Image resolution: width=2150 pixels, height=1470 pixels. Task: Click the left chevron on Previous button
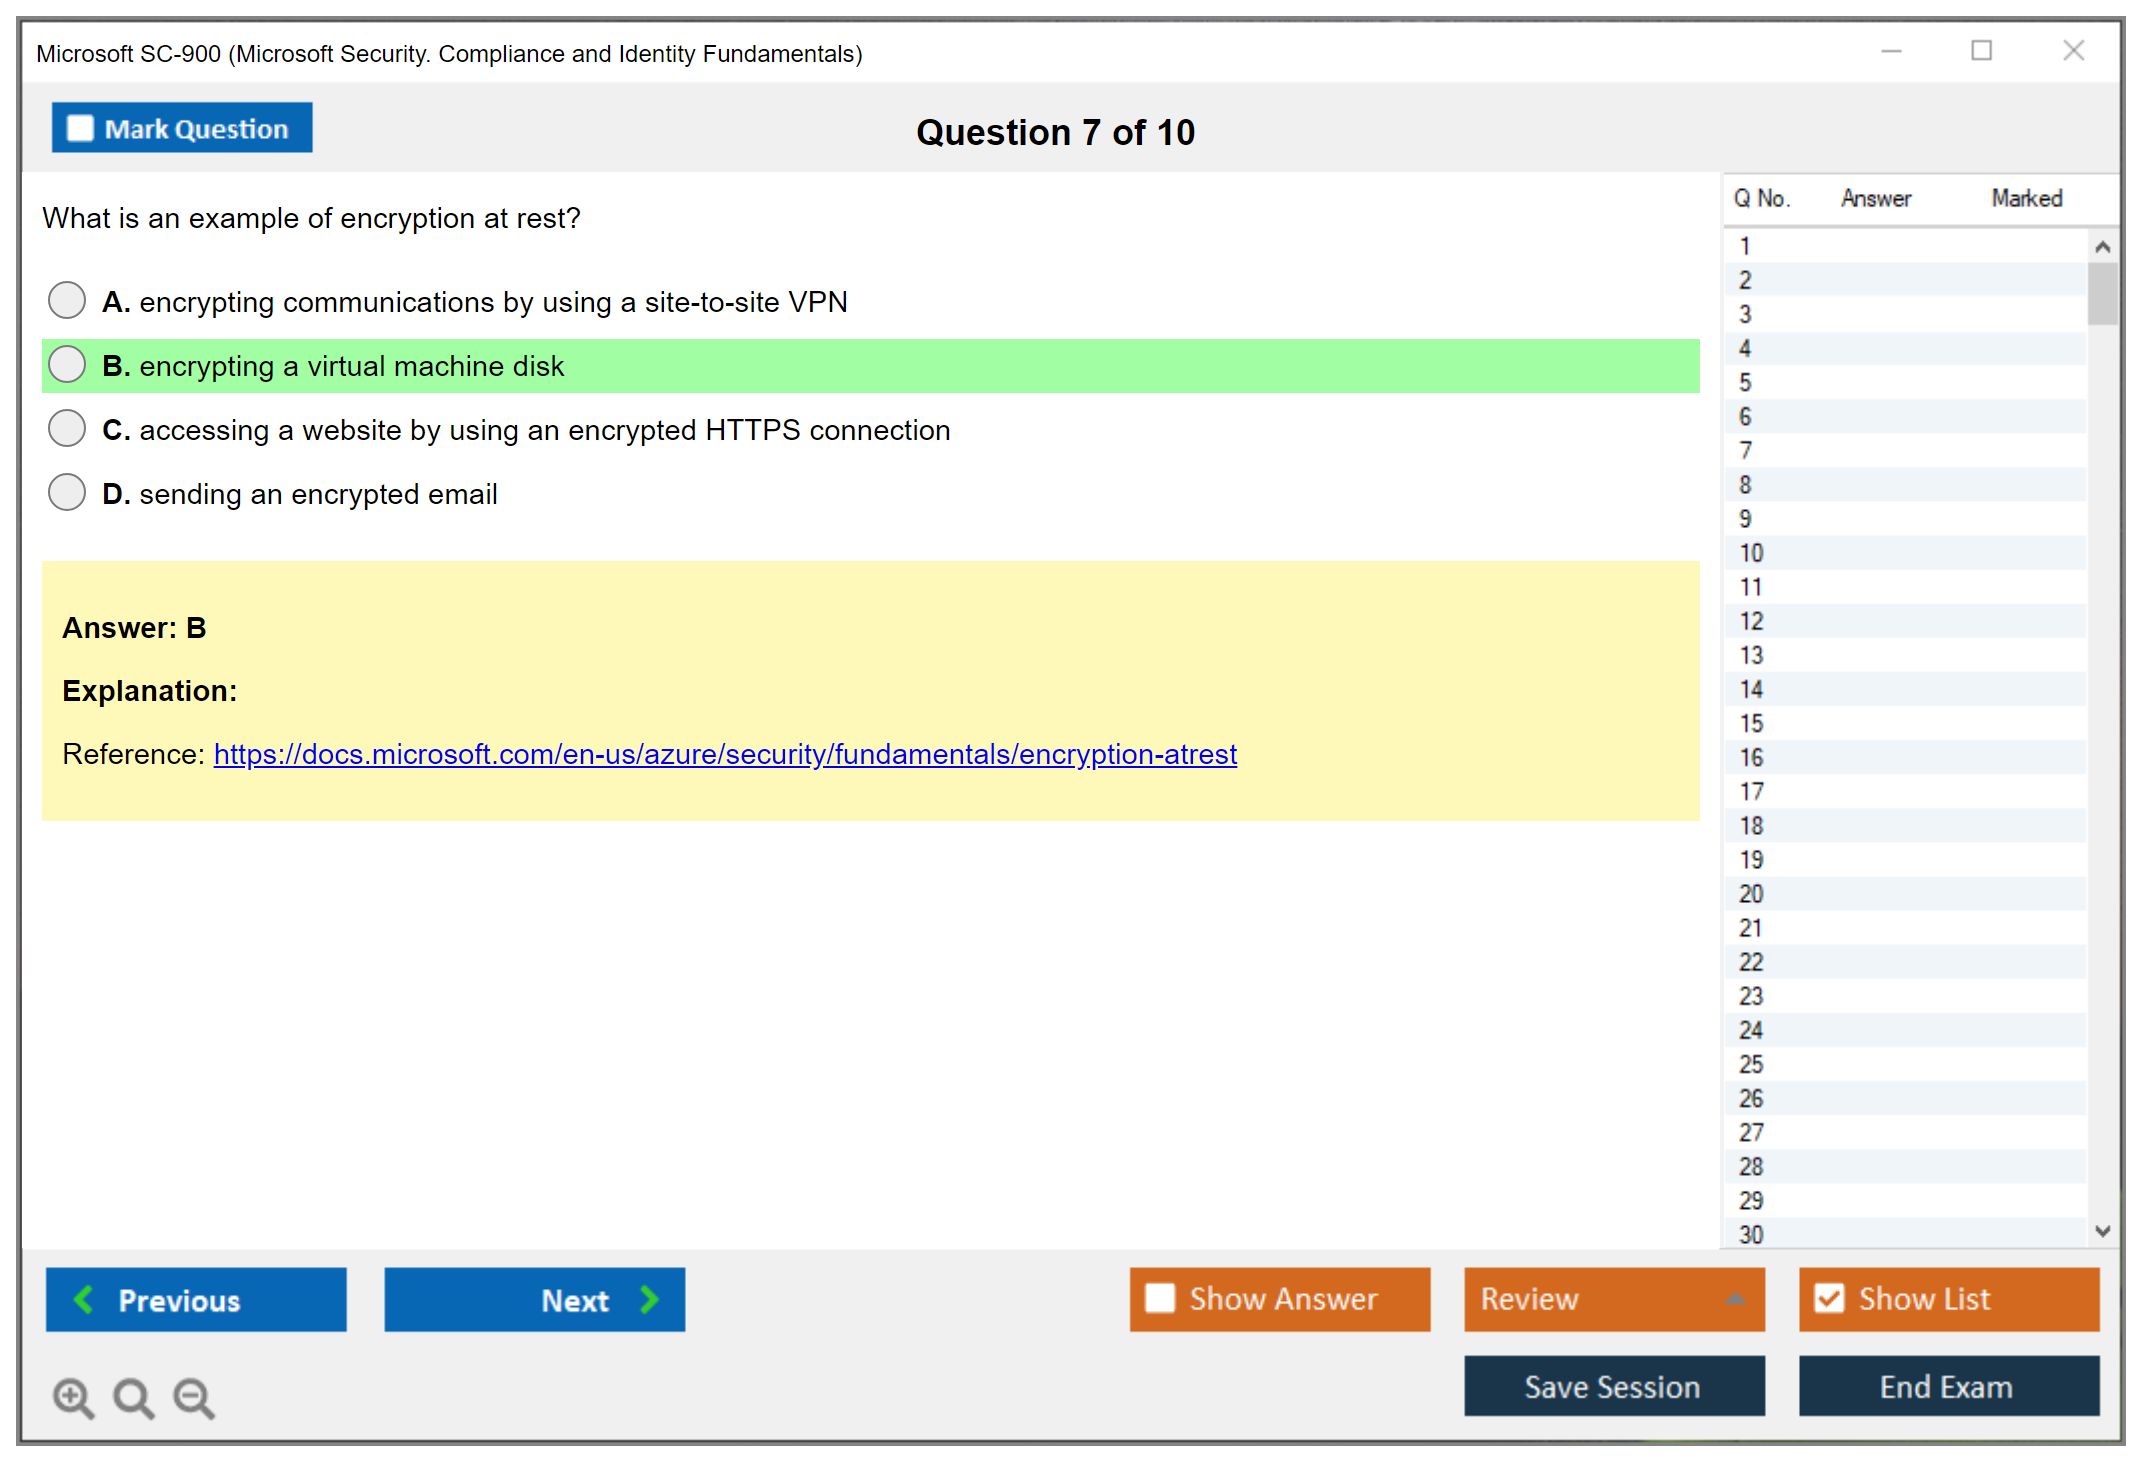84,1299
